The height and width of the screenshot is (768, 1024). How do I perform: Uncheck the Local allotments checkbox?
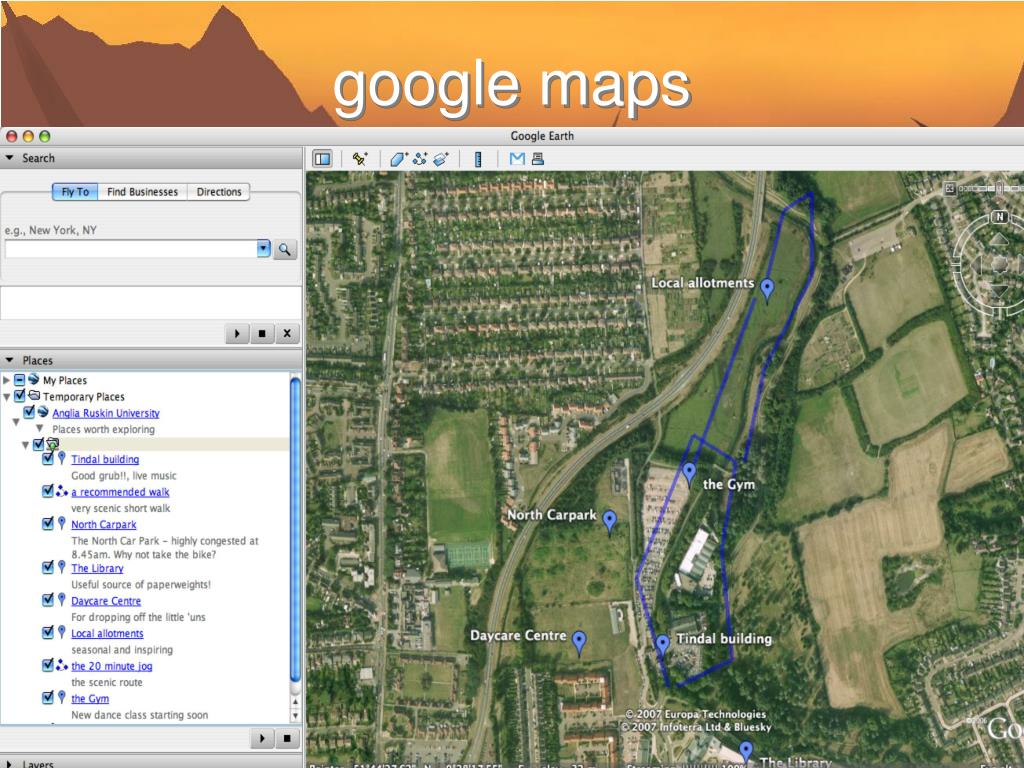pos(48,632)
